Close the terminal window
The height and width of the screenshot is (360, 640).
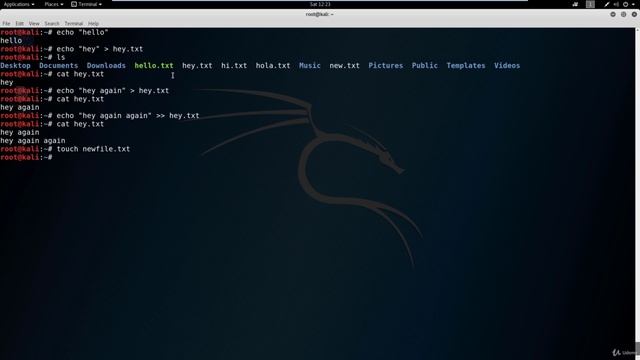(634, 14)
